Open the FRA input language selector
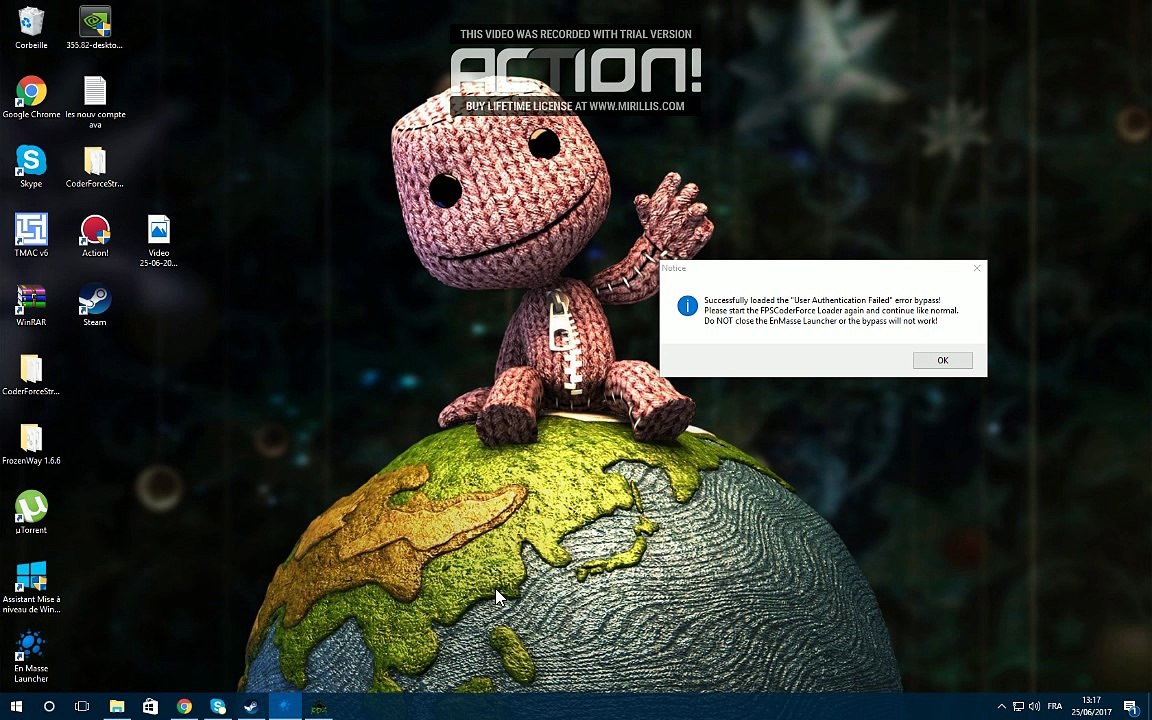This screenshot has width=1152, height=720. [x=1054, y=707]
